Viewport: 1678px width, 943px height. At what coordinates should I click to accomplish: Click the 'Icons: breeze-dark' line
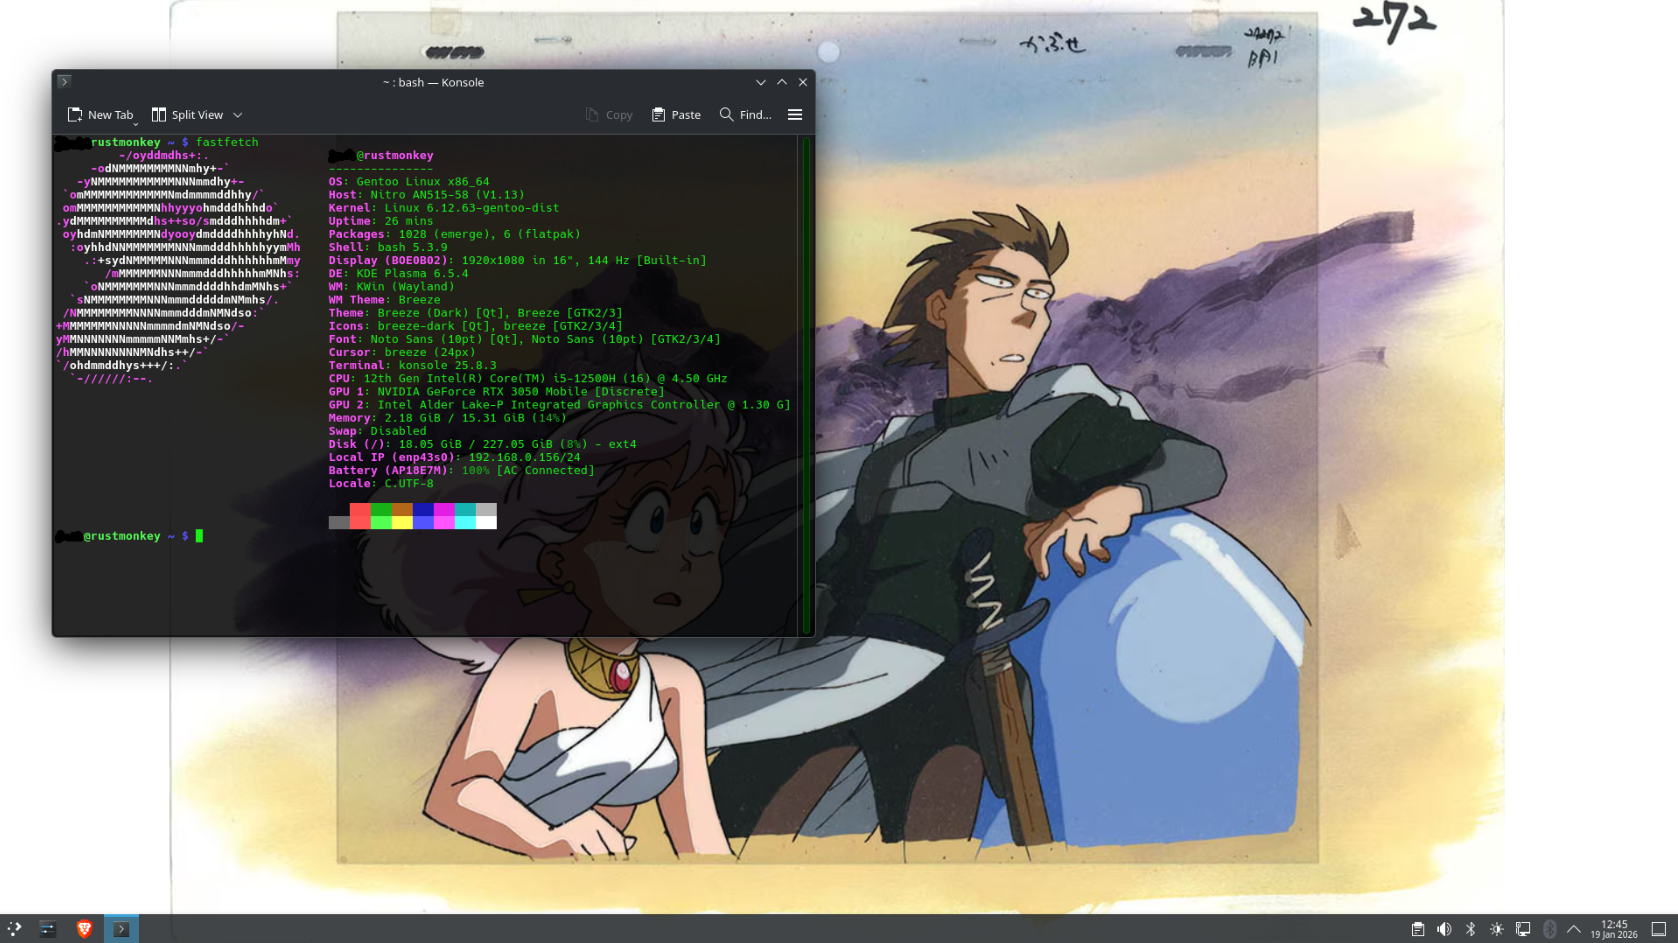476,326
